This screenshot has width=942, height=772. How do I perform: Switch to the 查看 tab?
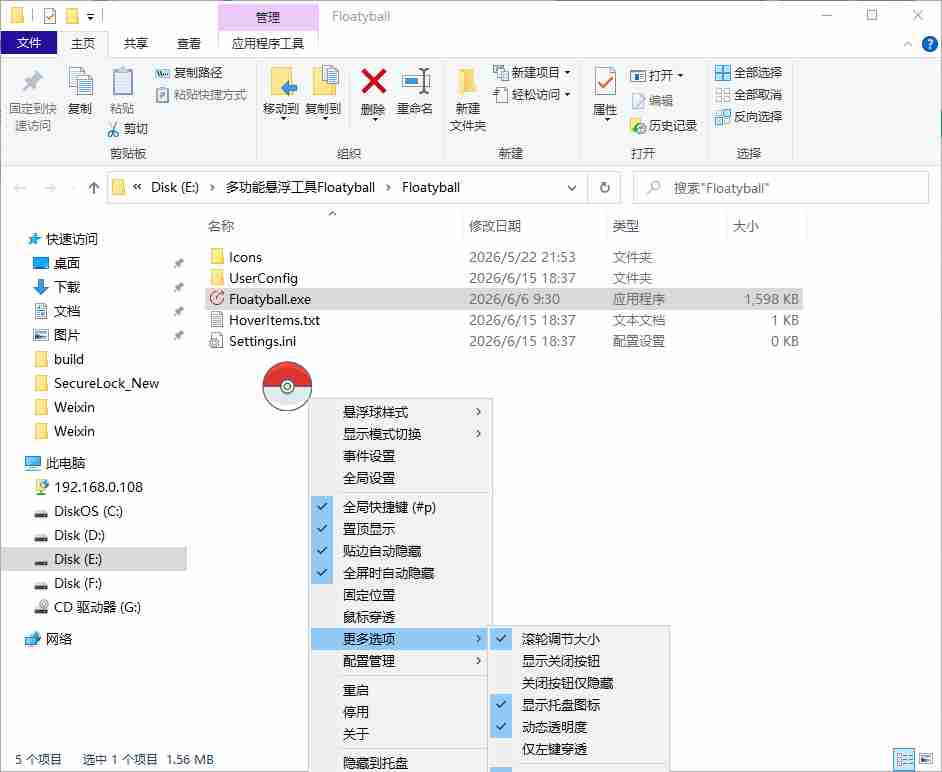tap(189, 43)
